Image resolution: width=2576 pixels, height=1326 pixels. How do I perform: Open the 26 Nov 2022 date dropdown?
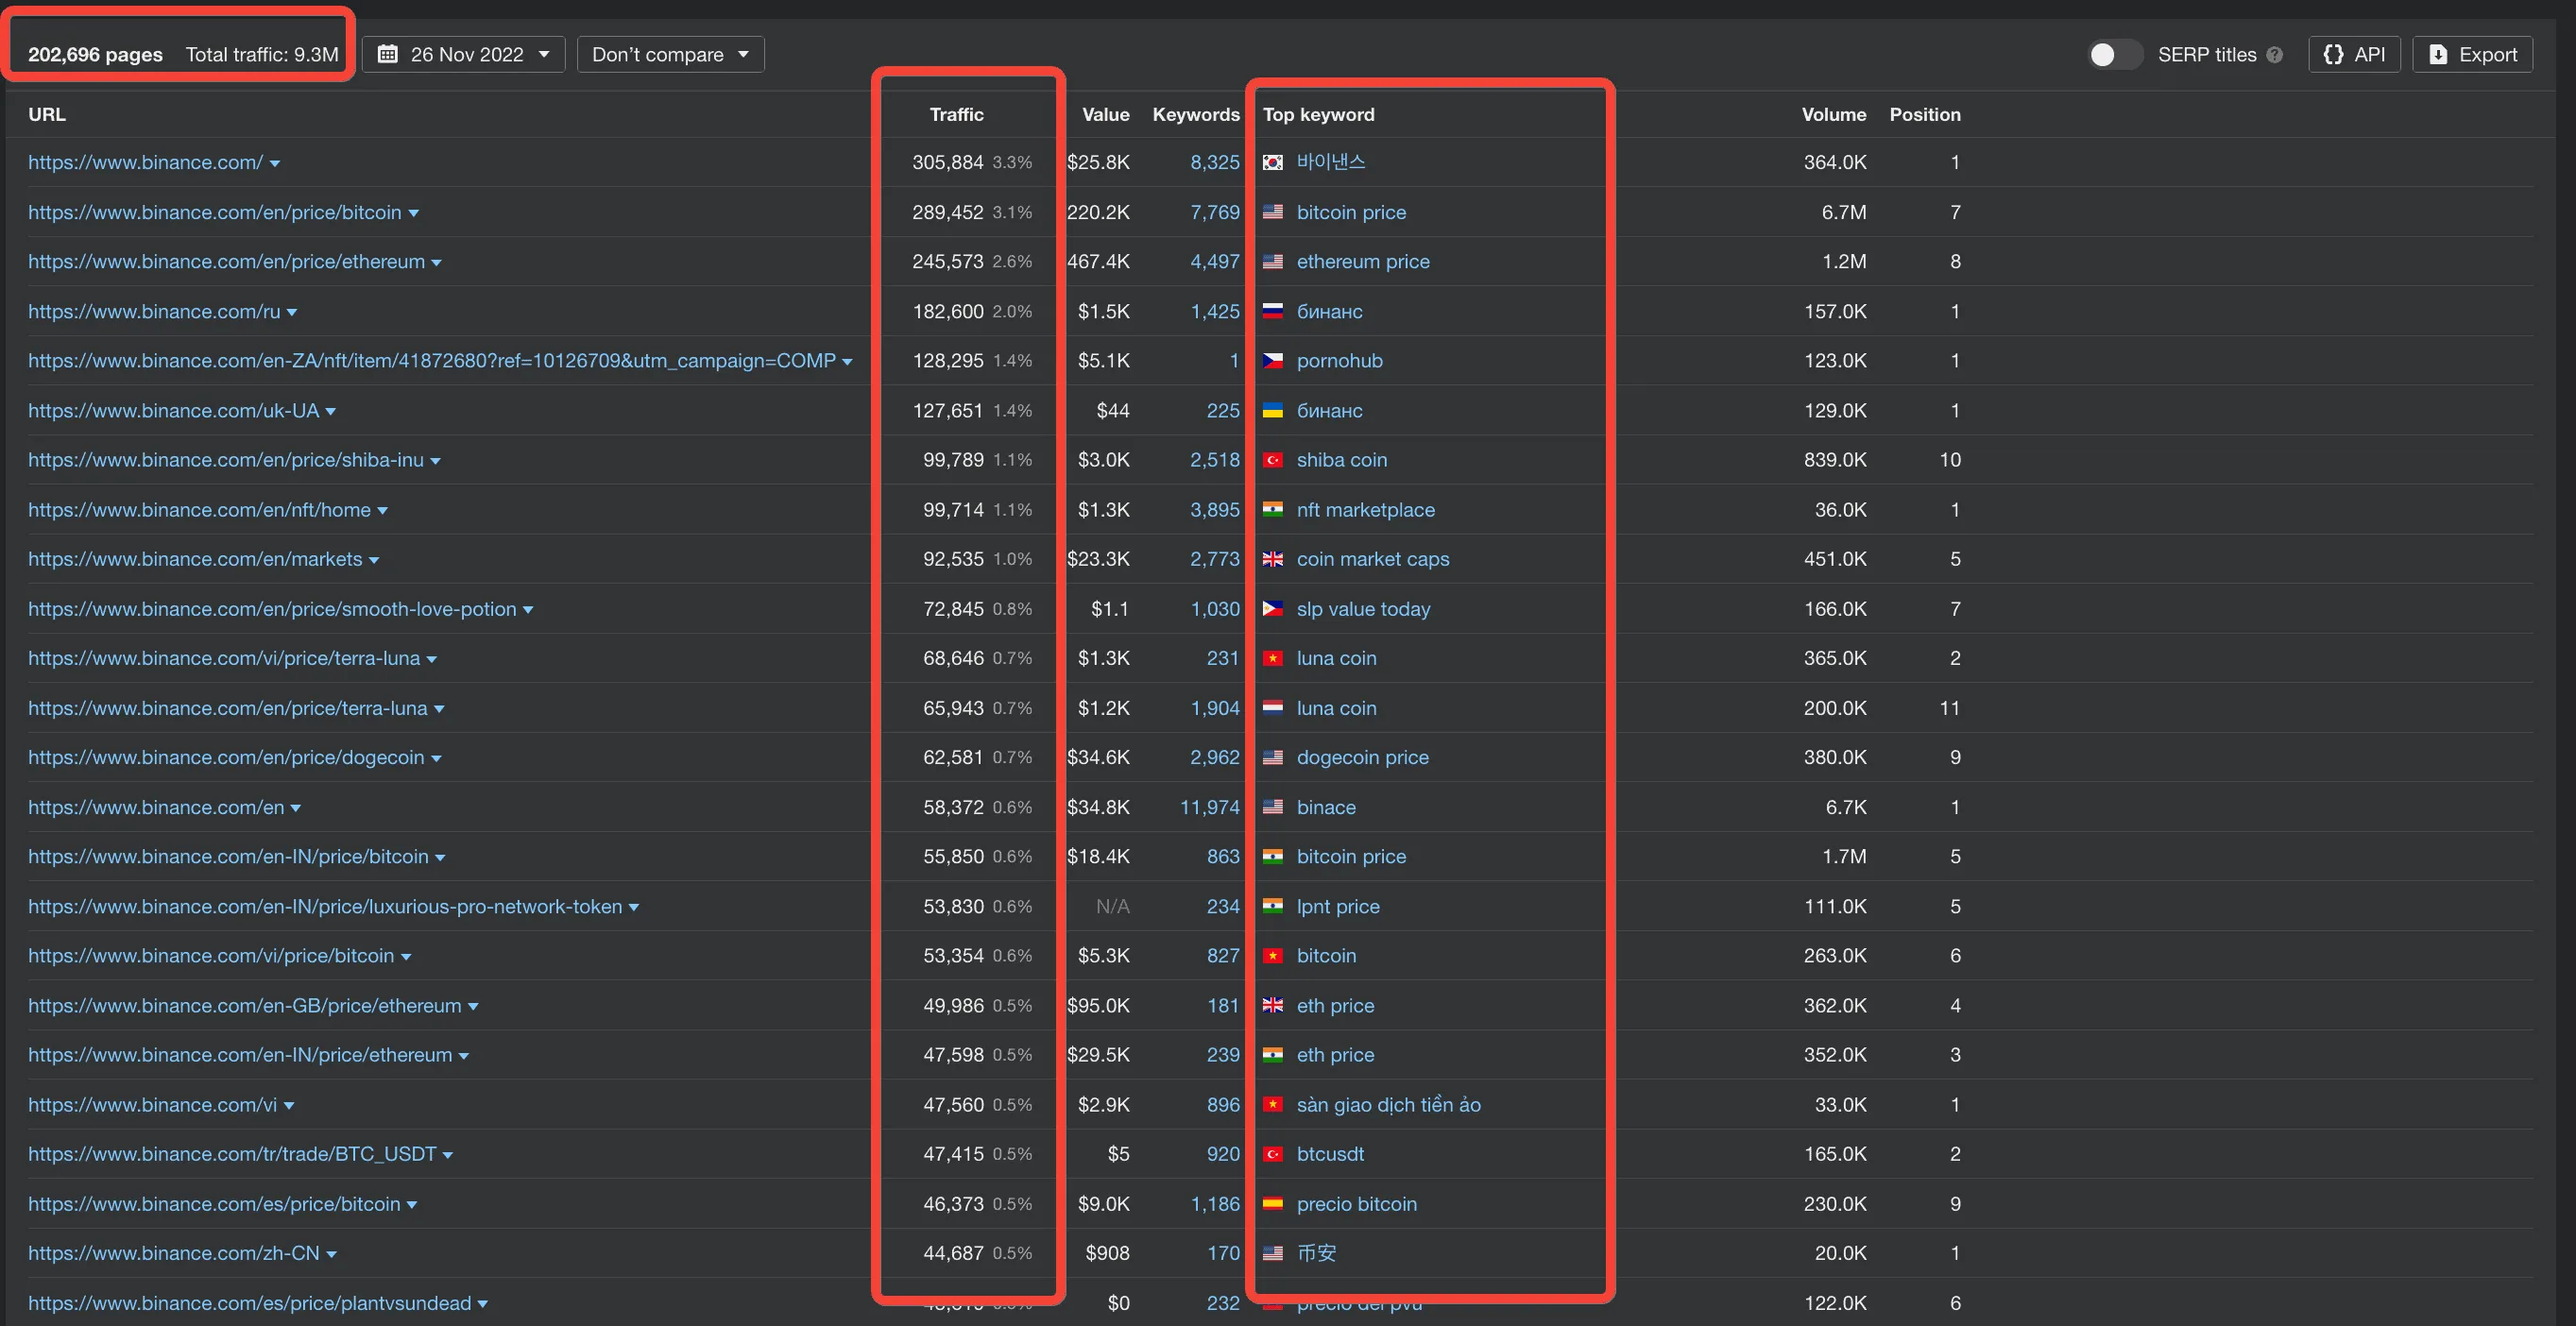[x=463, y=54]
